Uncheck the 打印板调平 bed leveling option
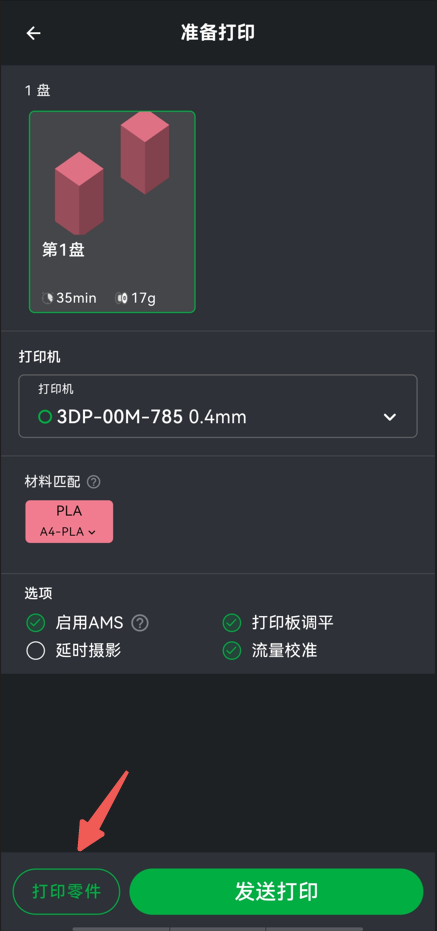Screen dimensions: 437x931 pos(232,623)
